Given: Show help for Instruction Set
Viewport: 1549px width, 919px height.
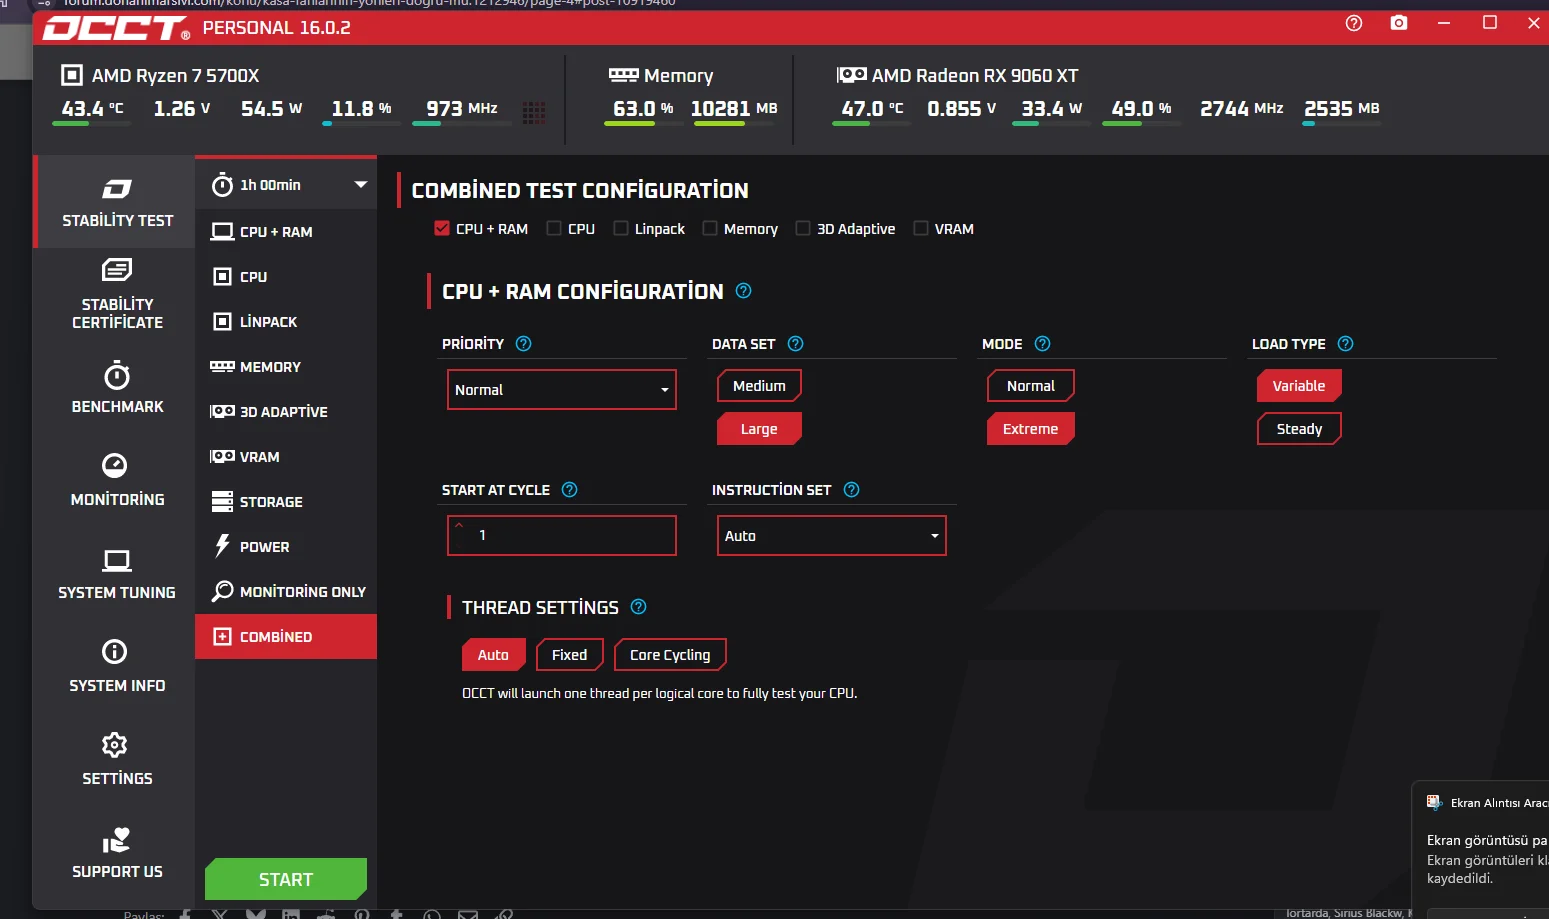Looking at the screenshot, I should 851,490.
